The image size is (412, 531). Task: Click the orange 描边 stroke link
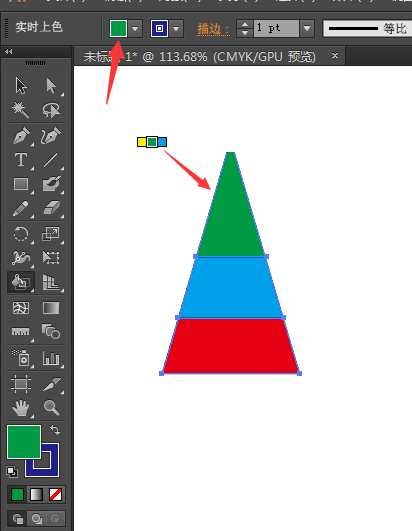(x=213, y=29)
